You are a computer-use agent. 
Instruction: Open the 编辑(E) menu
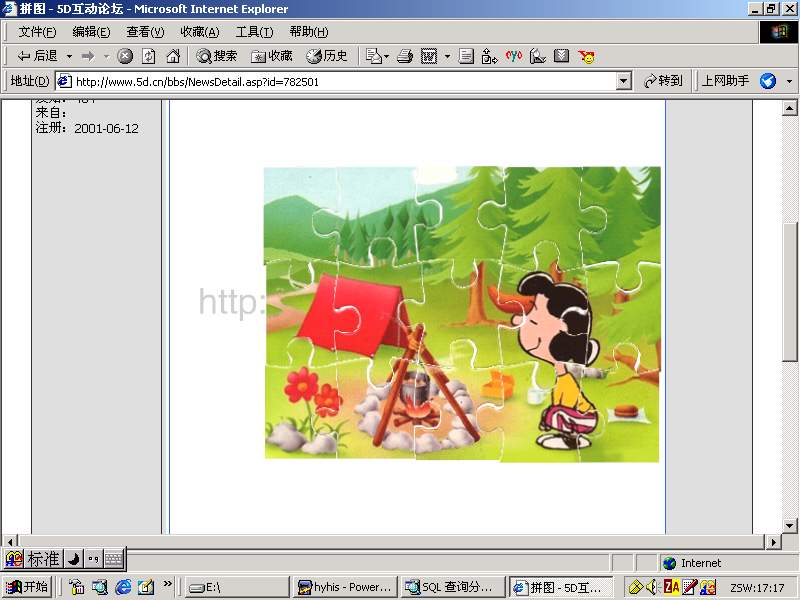click(x=91, y=32)
